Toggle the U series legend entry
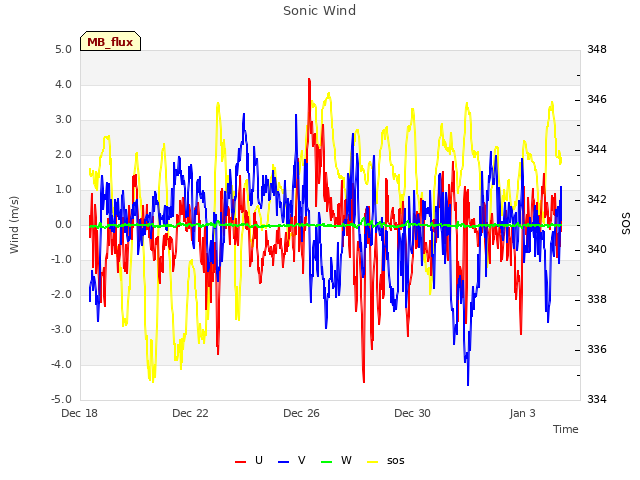The image size is (640, 480). (249, 460)
